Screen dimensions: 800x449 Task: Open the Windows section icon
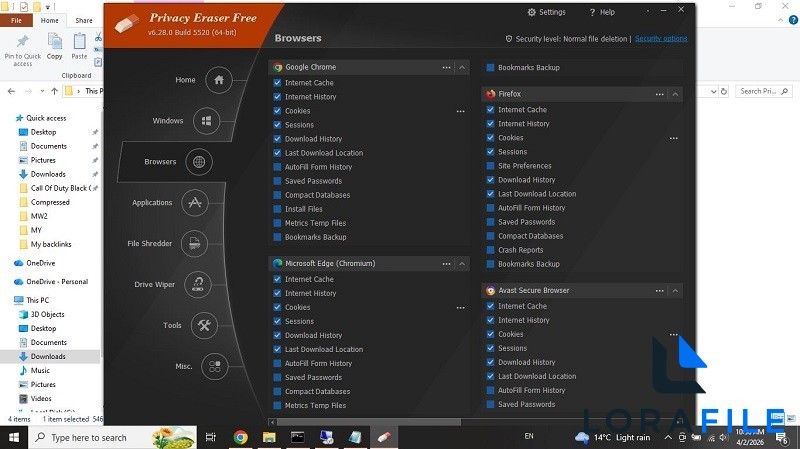pyautogui.click(x=206, y=121)
